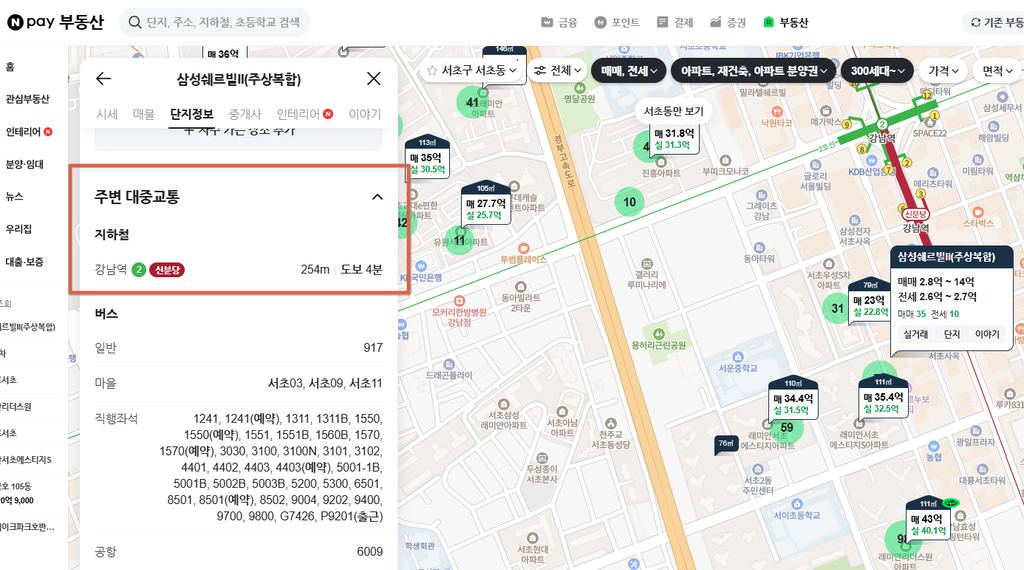The height and width of the screenshot is (570, 1024).
Task: Open the 가격 price dropdown
Action: pyautogui.click(x=943, y=71)
